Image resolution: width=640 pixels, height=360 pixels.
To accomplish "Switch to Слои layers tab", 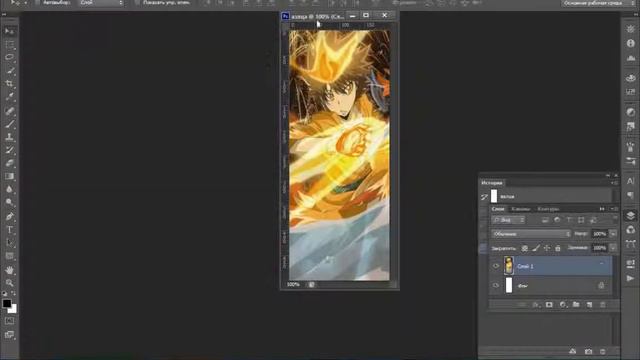I will [498, 209].
